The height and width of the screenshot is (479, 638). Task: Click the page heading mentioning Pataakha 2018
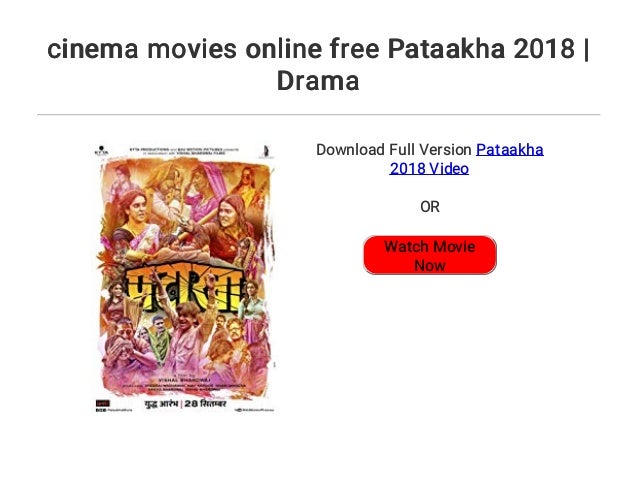(x=318, y=64)
